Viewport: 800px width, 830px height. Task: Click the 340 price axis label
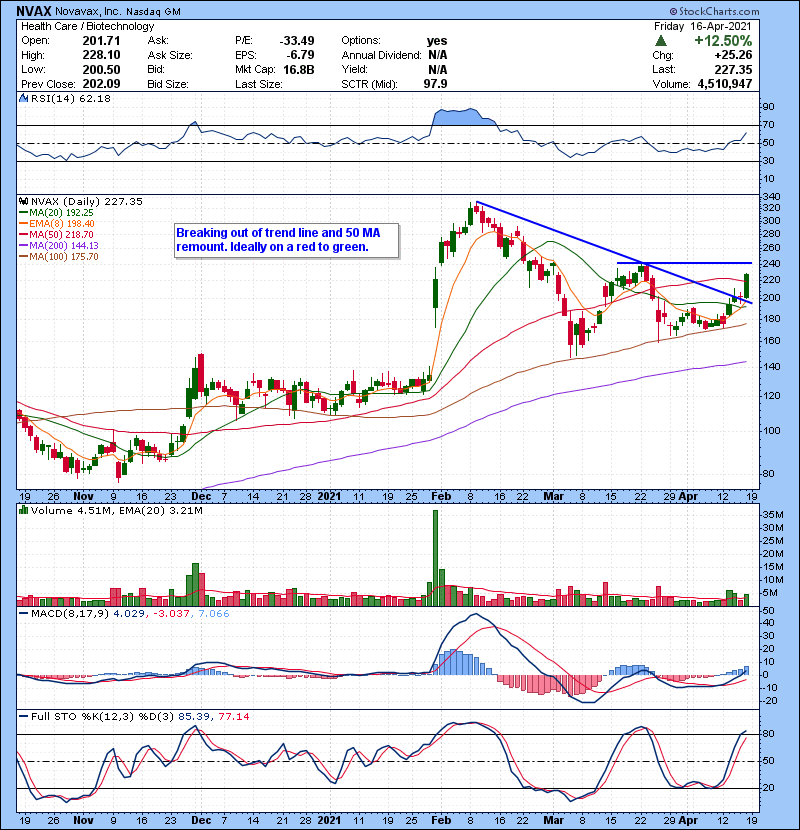click(x=771, y=196)
